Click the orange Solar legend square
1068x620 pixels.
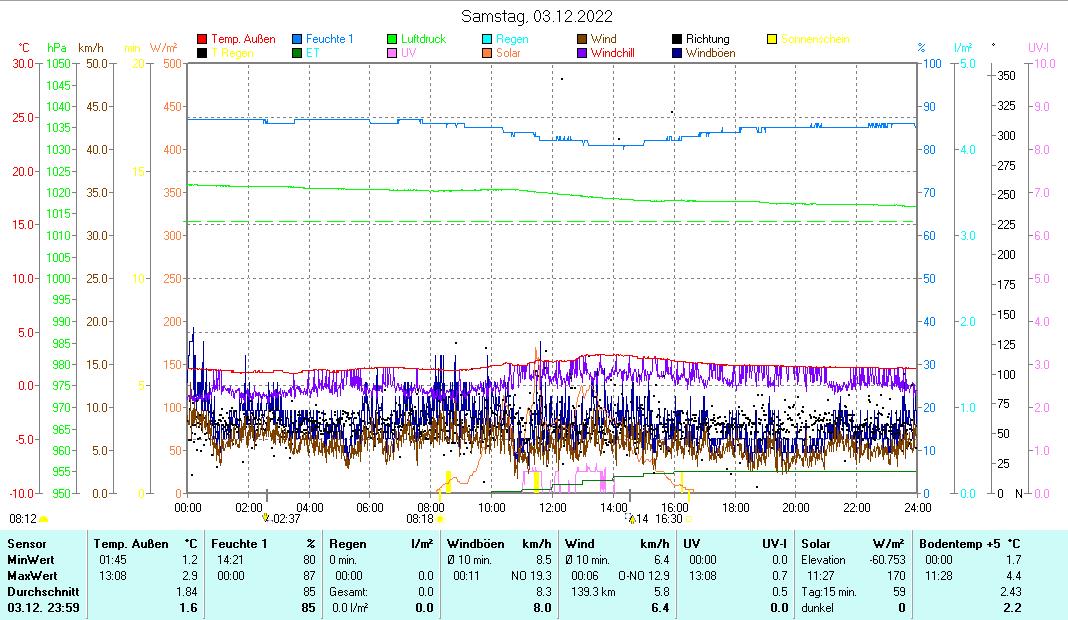point(487,53)
